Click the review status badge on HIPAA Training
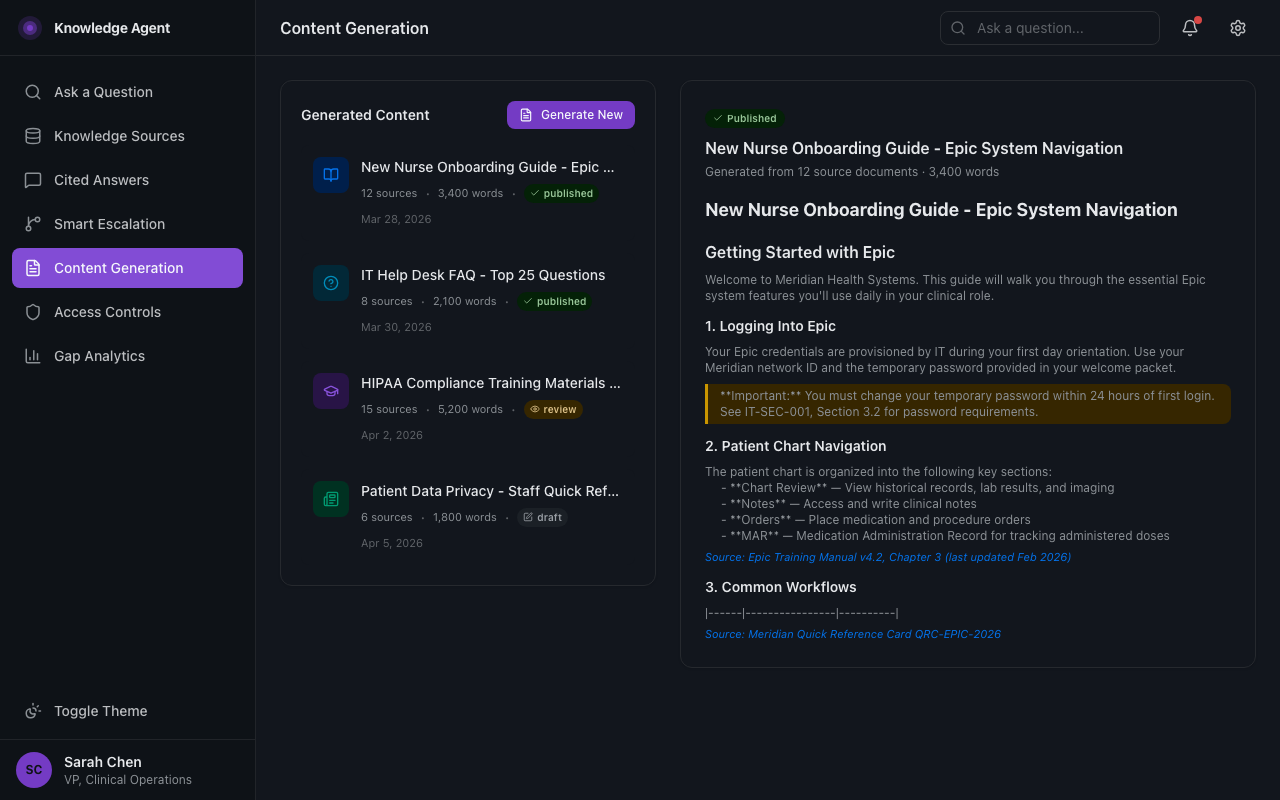 (x=553, y=409)
